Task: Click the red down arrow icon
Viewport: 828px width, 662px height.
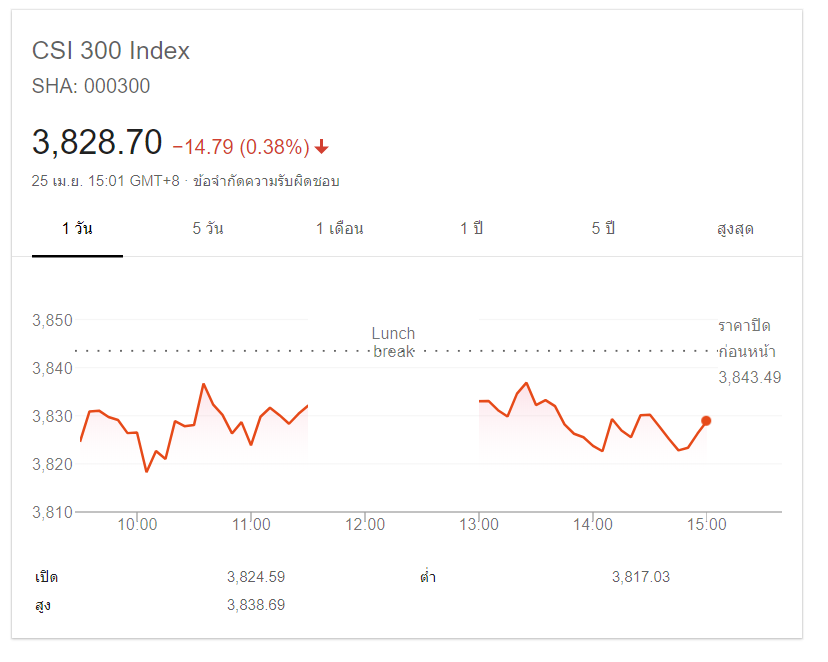Action: click(321, 147)
